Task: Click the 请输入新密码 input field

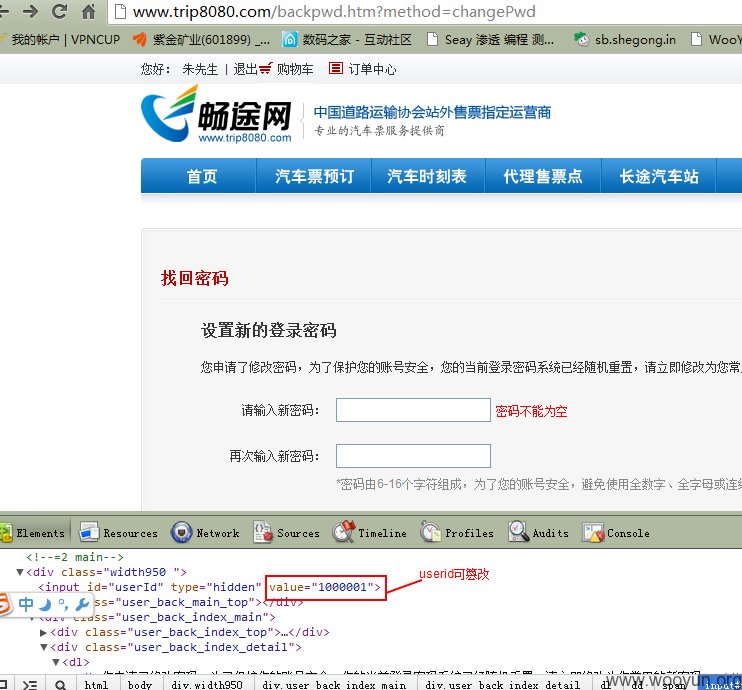Action: [x=413, y=410]
